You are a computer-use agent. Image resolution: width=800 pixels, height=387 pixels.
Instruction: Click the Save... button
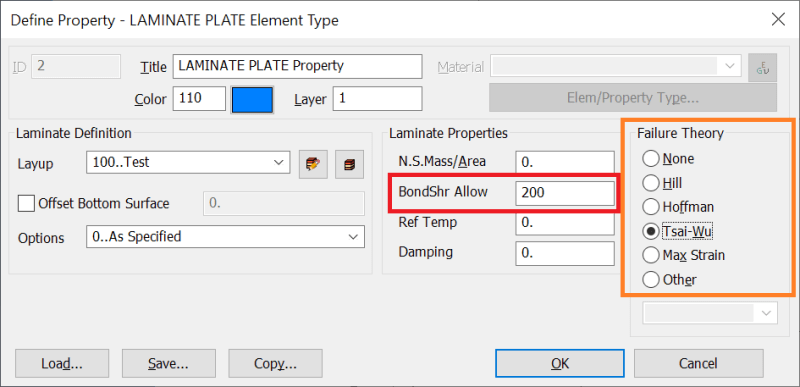(x=168, y=363)
